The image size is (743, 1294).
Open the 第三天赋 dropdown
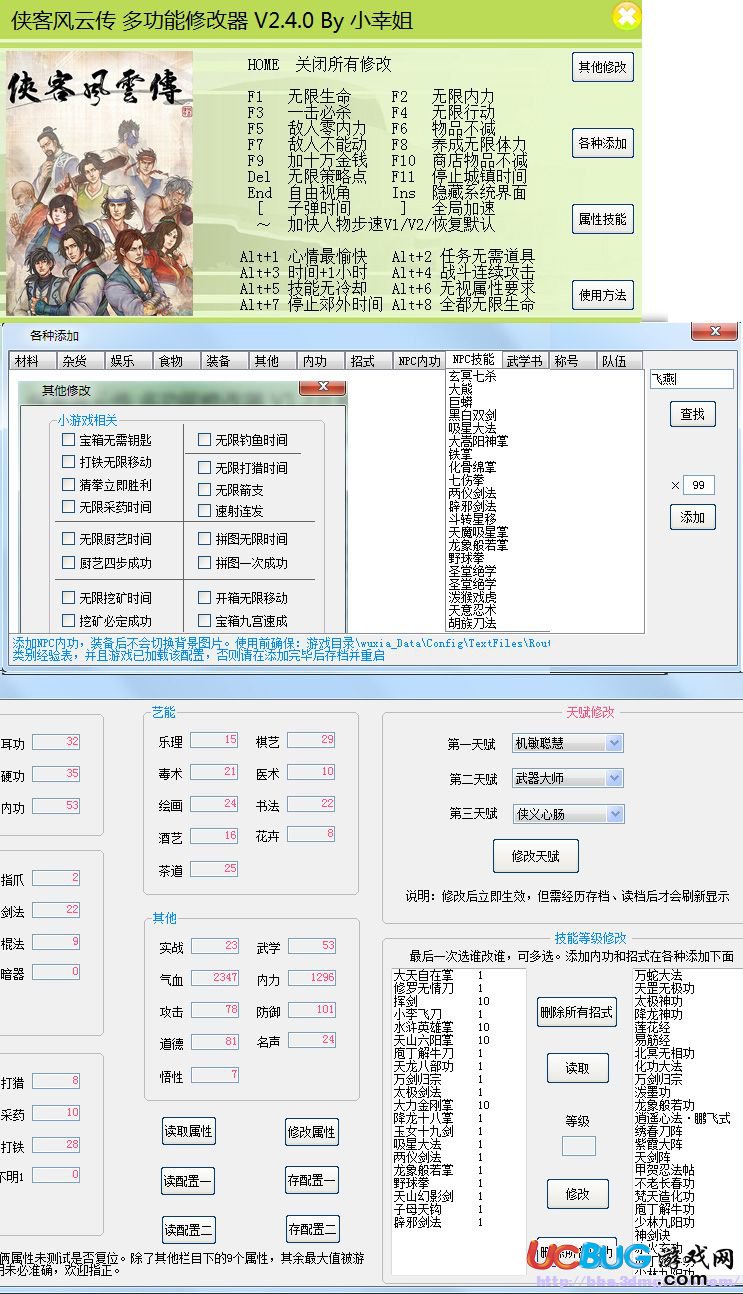(567, 814)
